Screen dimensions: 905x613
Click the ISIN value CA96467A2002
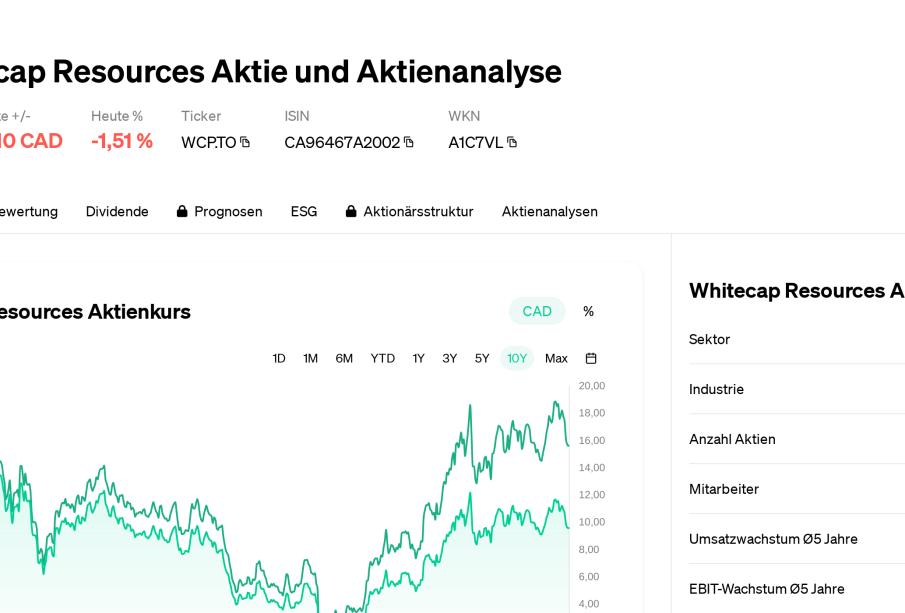342,143
